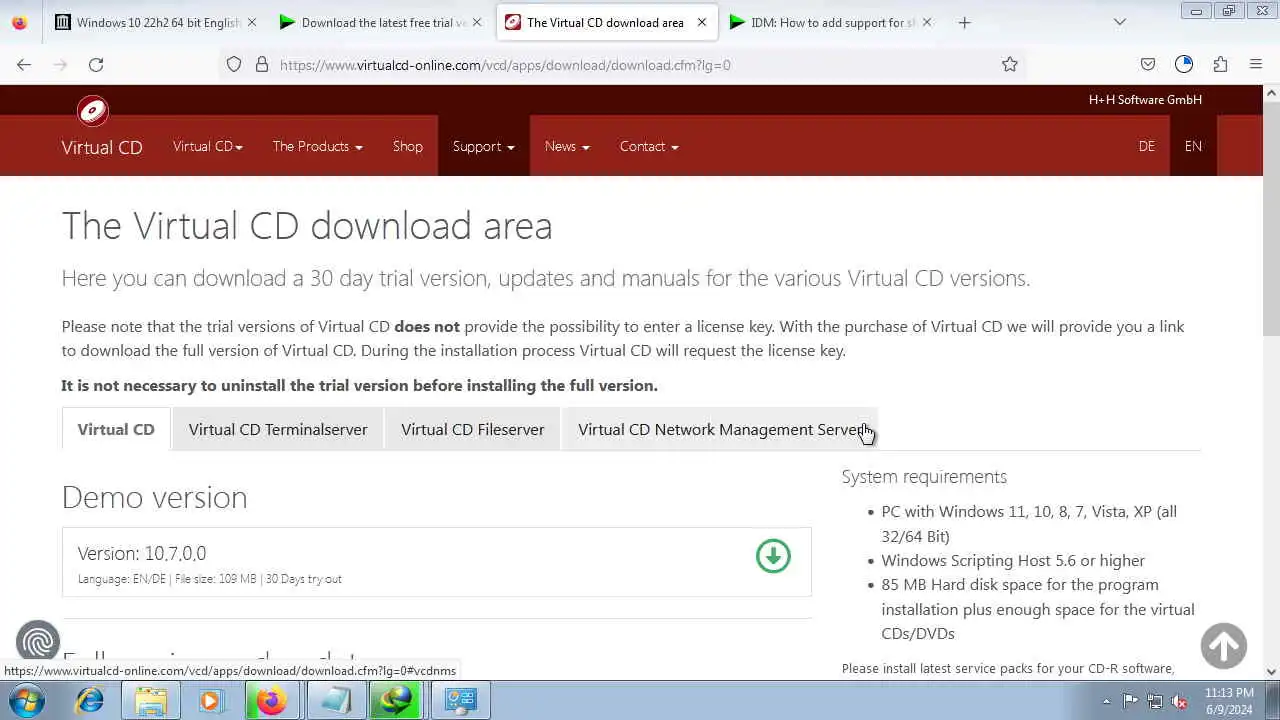This screenshot has height=720, width=1280.
Task: Open the Extensions puzzle icon
Action: [1220, 64]
